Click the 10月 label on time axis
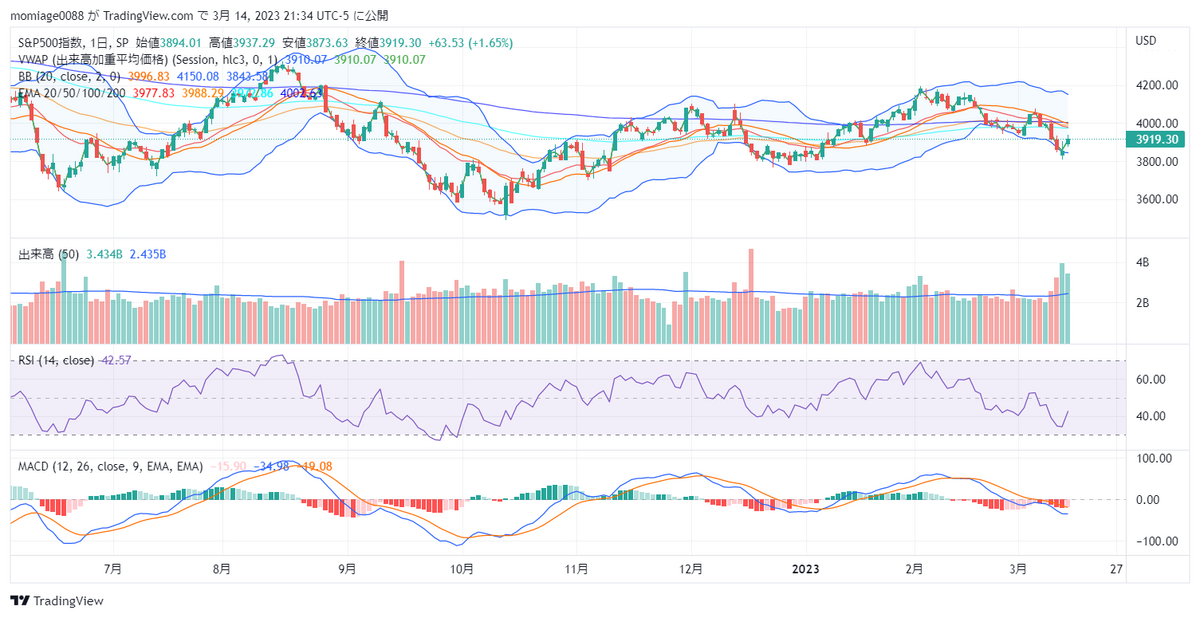 [461, 568]
